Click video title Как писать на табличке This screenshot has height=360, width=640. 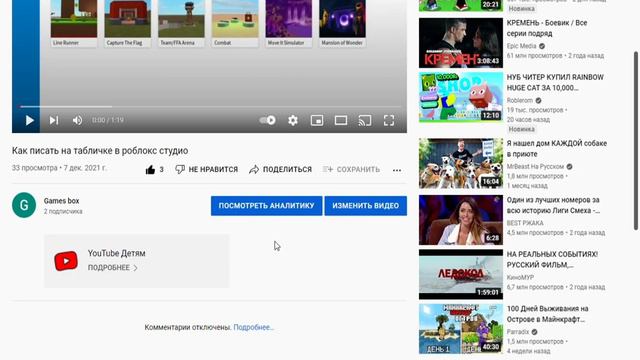point(100,151)
